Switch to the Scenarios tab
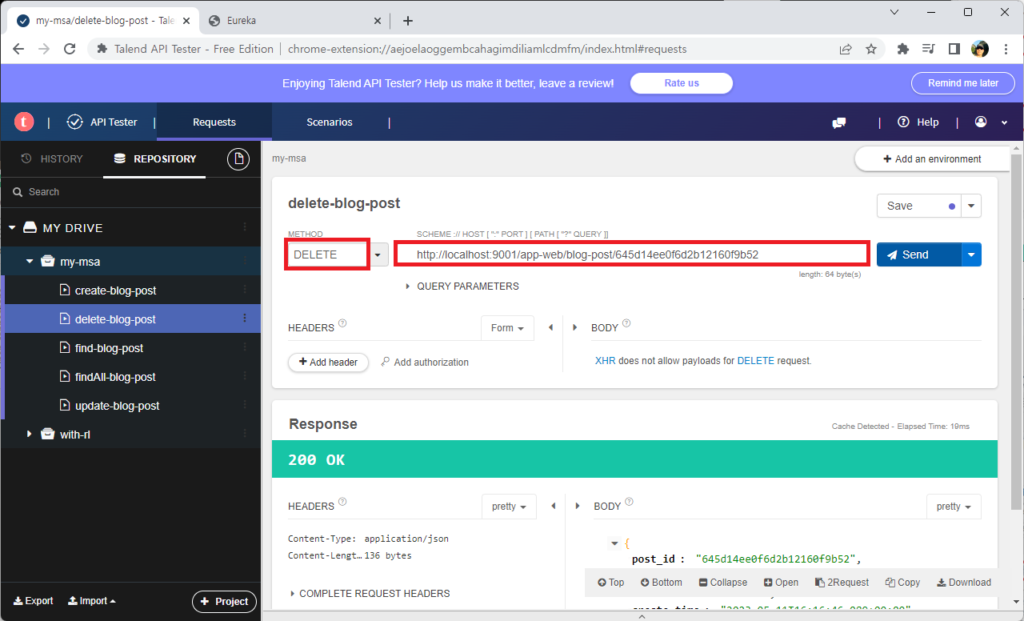 (329, 122)
